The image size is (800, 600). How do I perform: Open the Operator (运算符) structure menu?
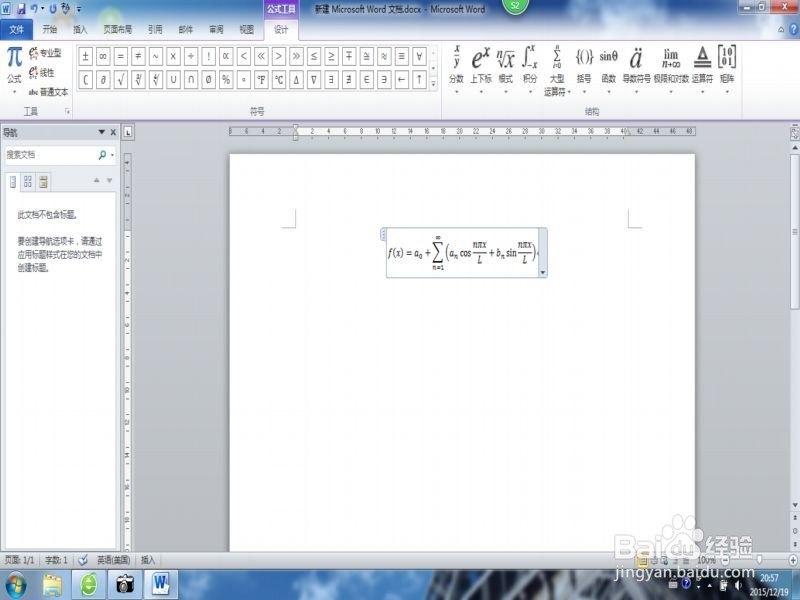click(703, 70)
